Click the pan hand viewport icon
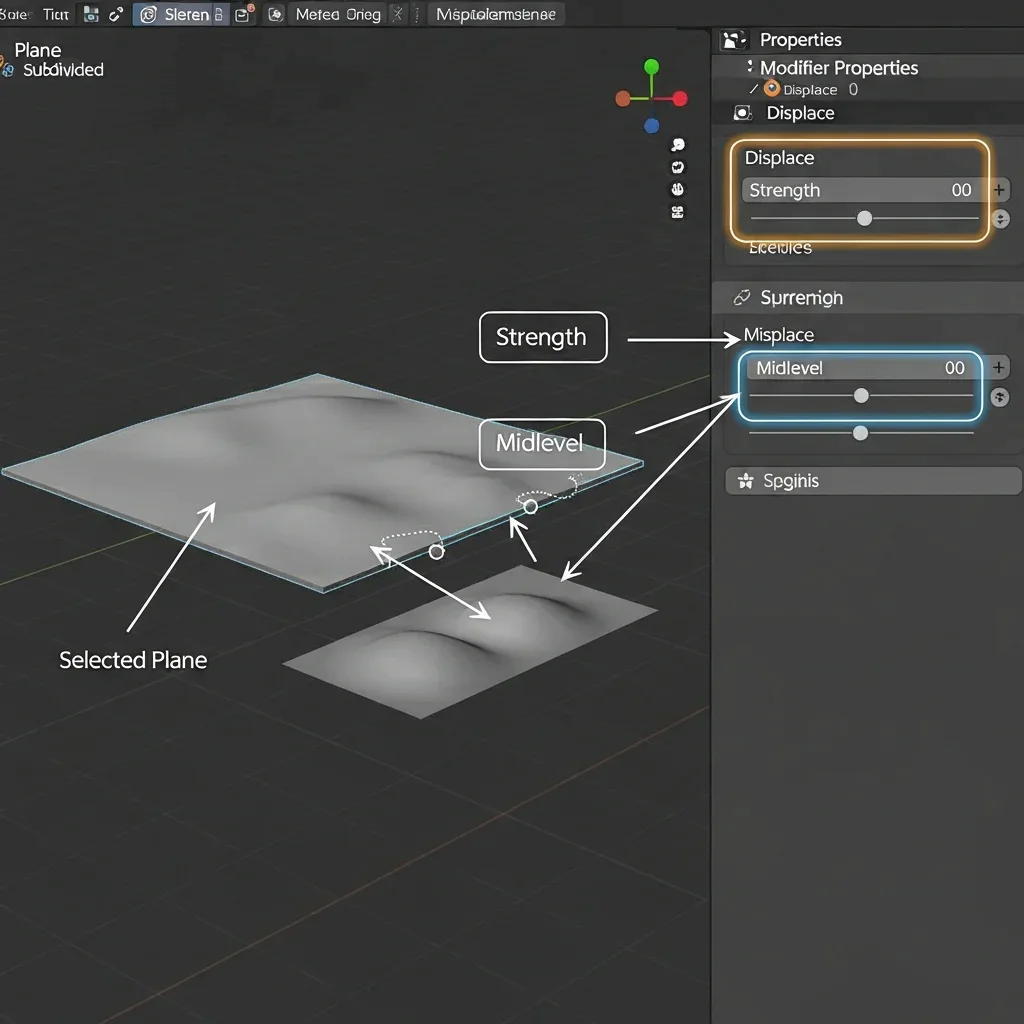Image resolution: width=1024 pixels, height=1024 pixels. click(x=678, y=189)
